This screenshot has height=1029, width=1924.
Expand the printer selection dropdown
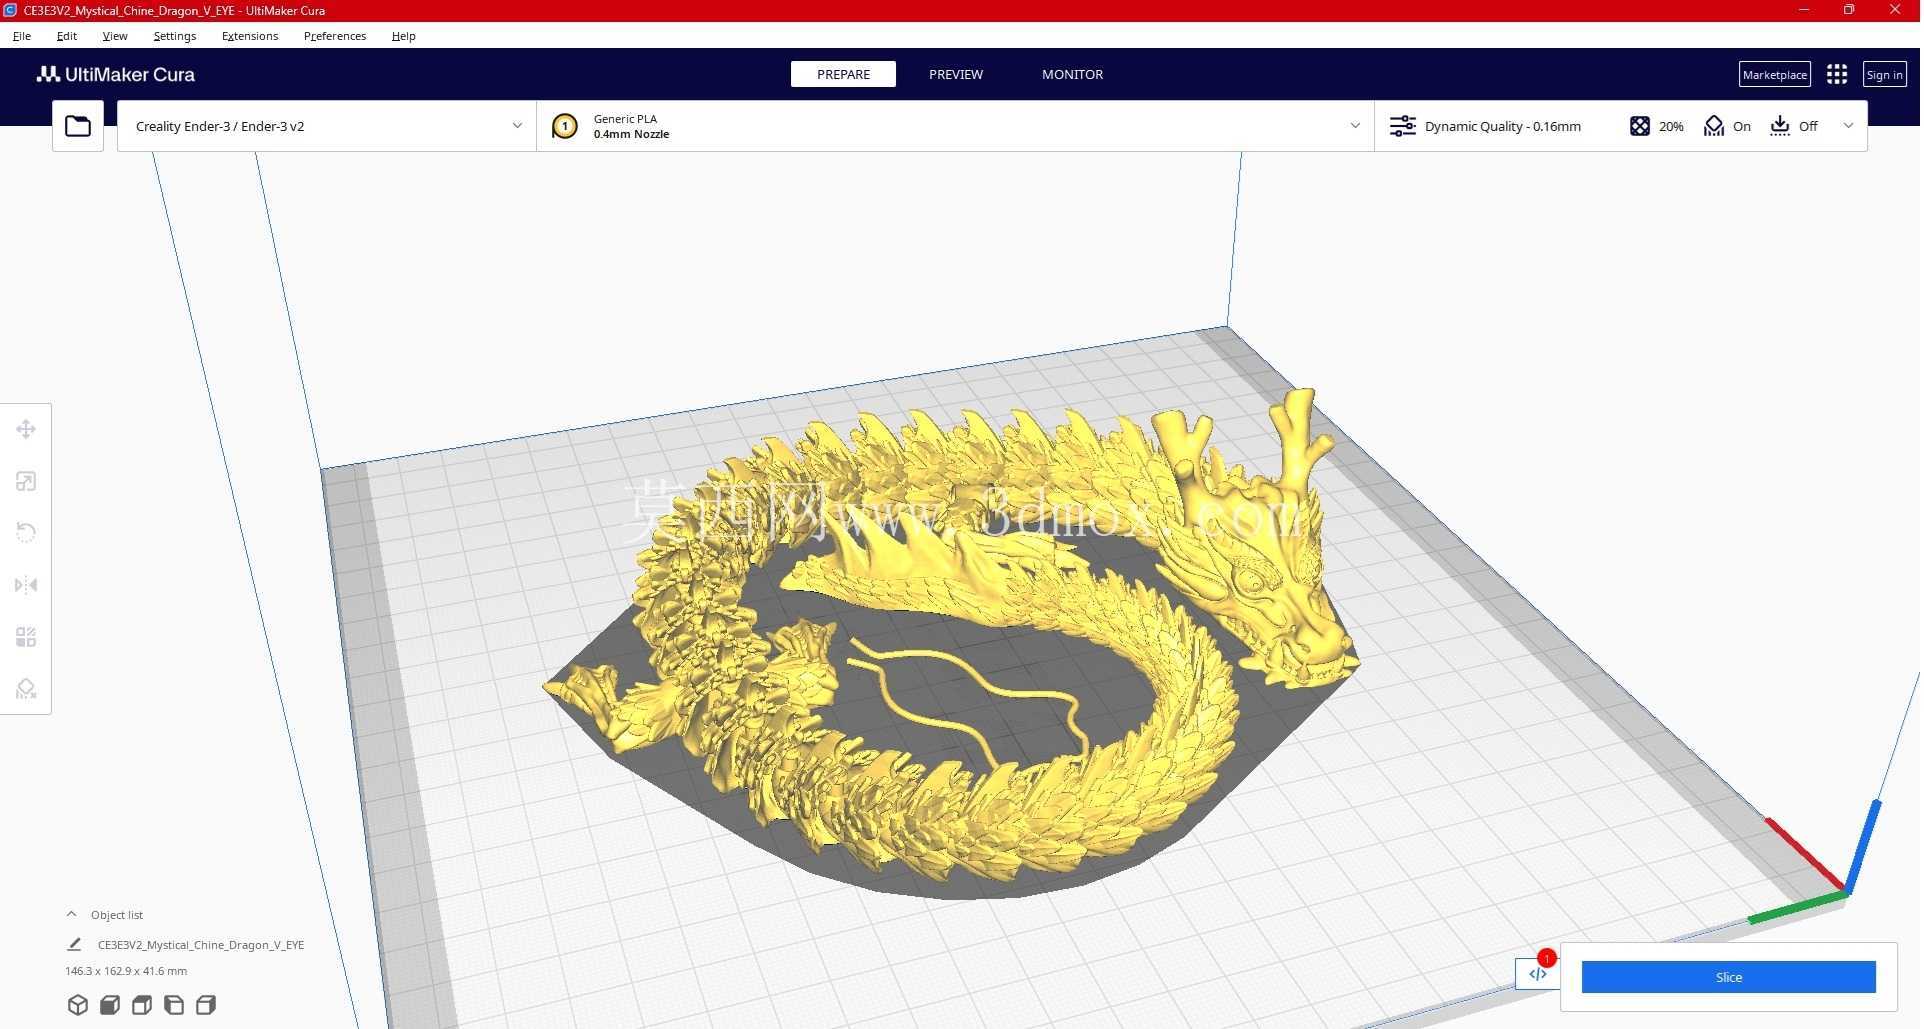[x=517, y=126]
